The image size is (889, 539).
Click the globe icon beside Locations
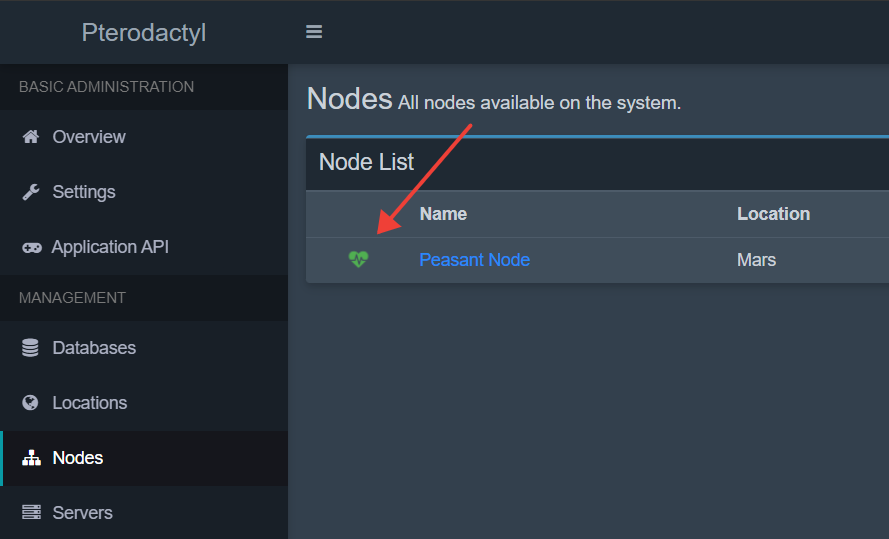pos(31,403)
